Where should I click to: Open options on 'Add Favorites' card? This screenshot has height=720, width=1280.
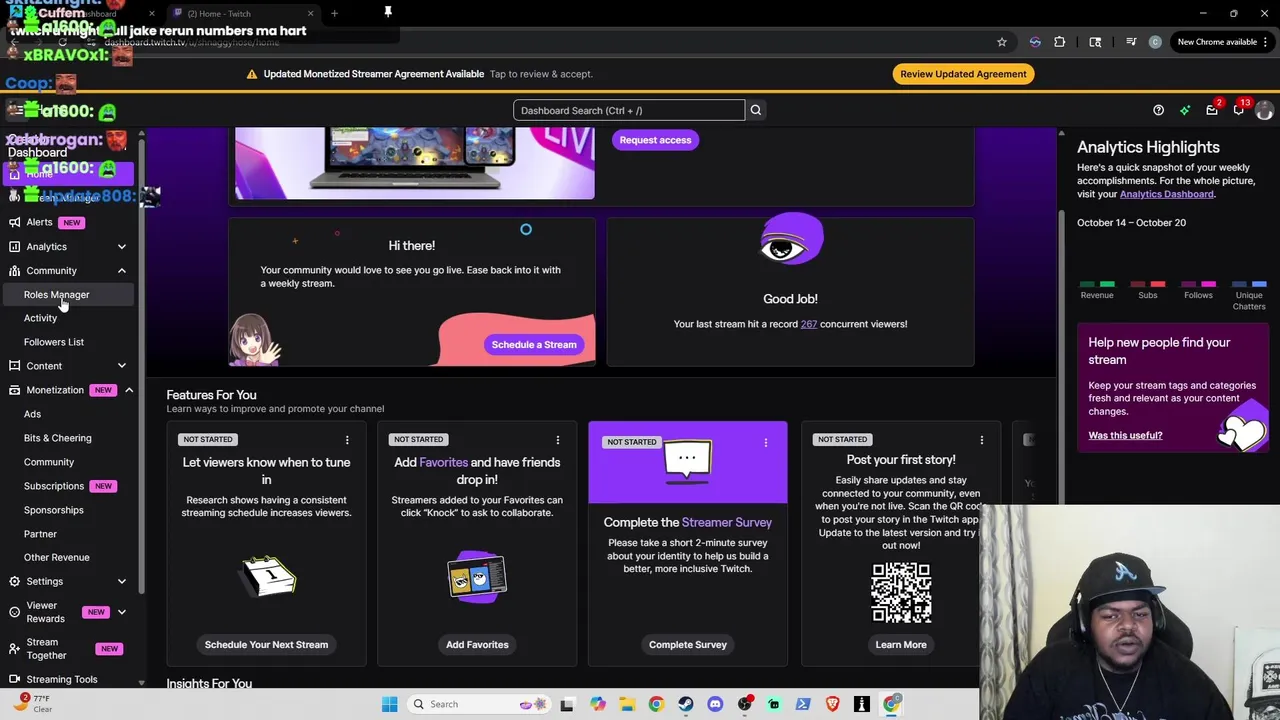click(x=558, y=440)
